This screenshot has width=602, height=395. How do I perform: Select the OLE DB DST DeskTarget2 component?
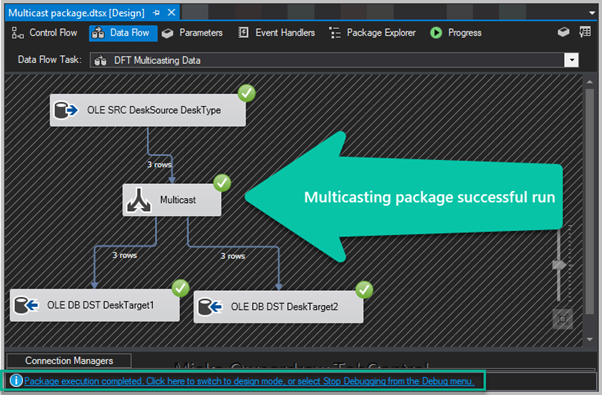coord(278,307)
